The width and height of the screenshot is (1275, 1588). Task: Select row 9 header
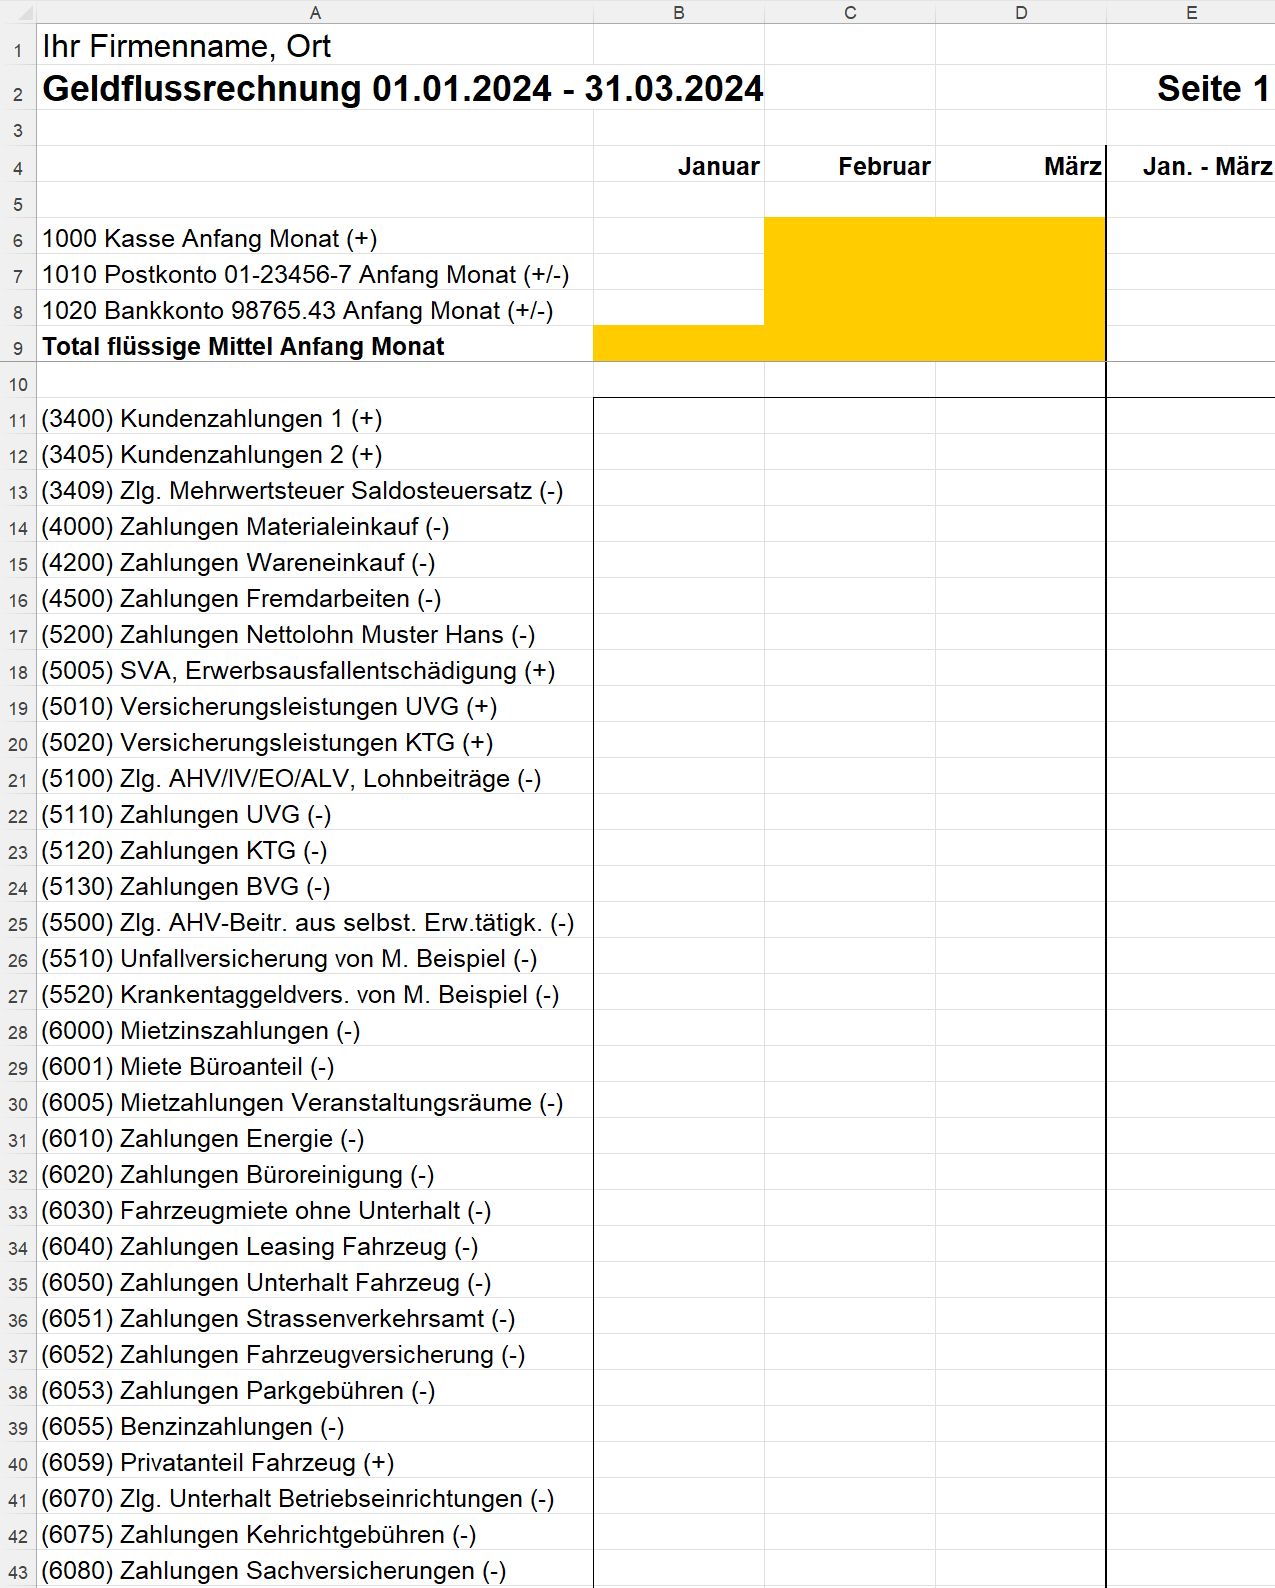[18, 348]
